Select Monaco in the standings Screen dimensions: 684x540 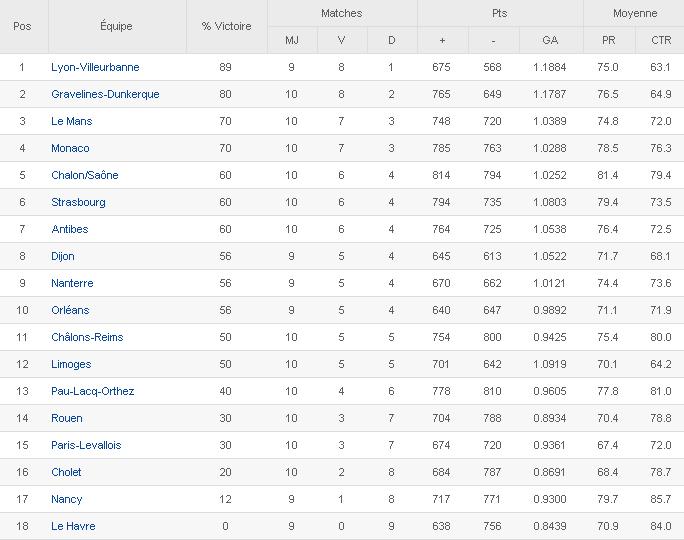(x=70, y=148)
